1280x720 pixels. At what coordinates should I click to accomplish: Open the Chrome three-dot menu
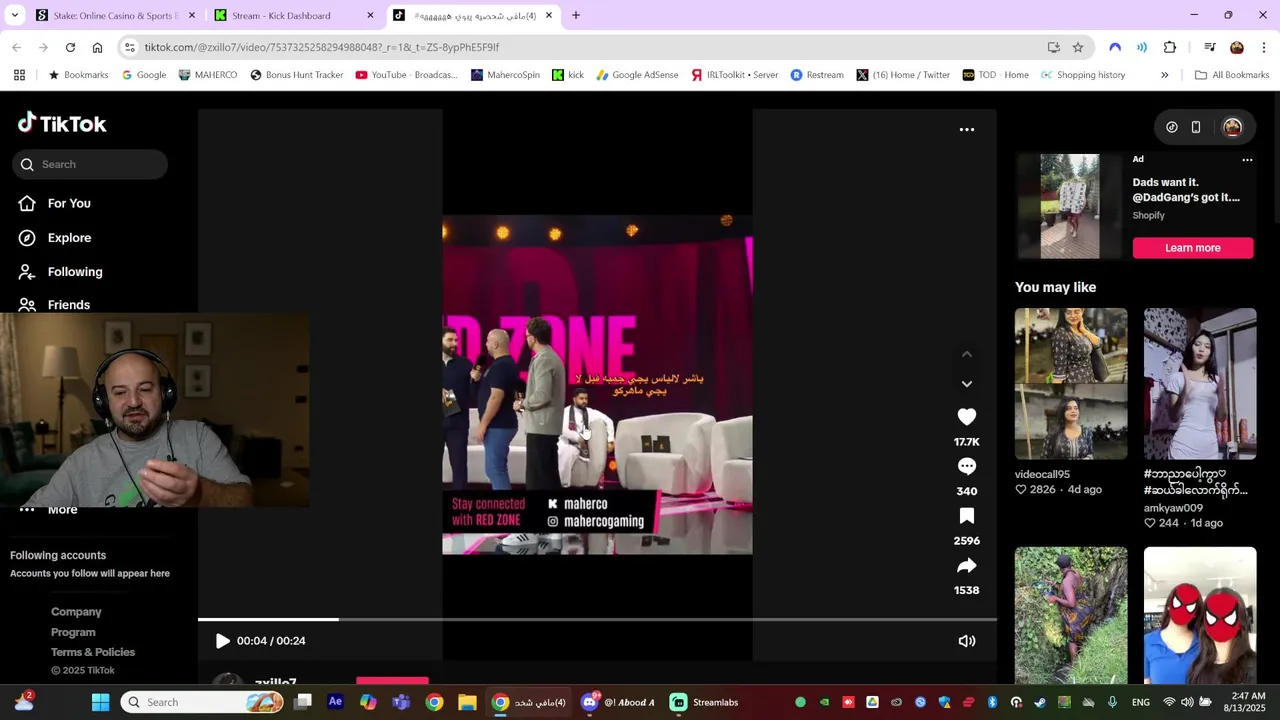click(x=1264, y=47)
